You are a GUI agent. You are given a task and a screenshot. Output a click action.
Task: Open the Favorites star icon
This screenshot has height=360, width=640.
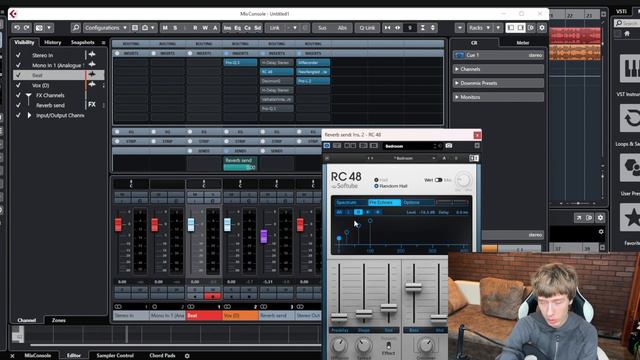pos(630,218)
